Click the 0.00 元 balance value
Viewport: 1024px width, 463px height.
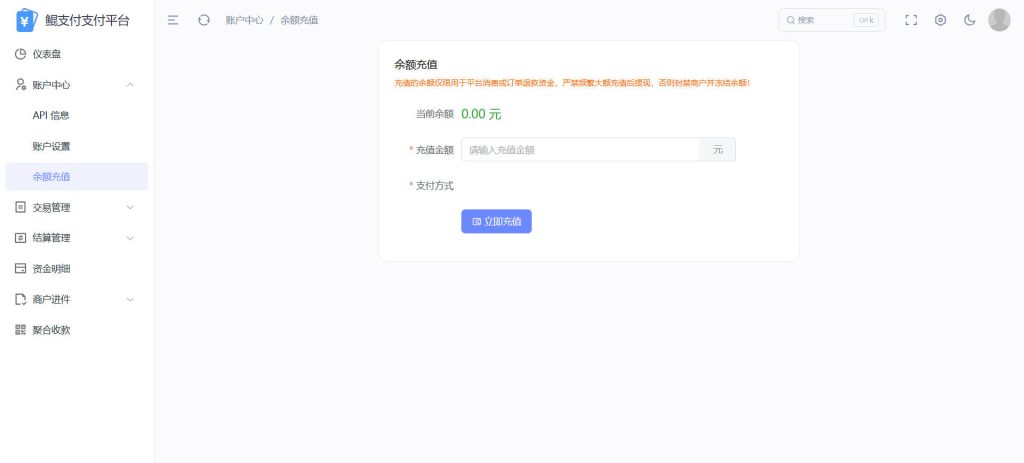coord(481,114)
